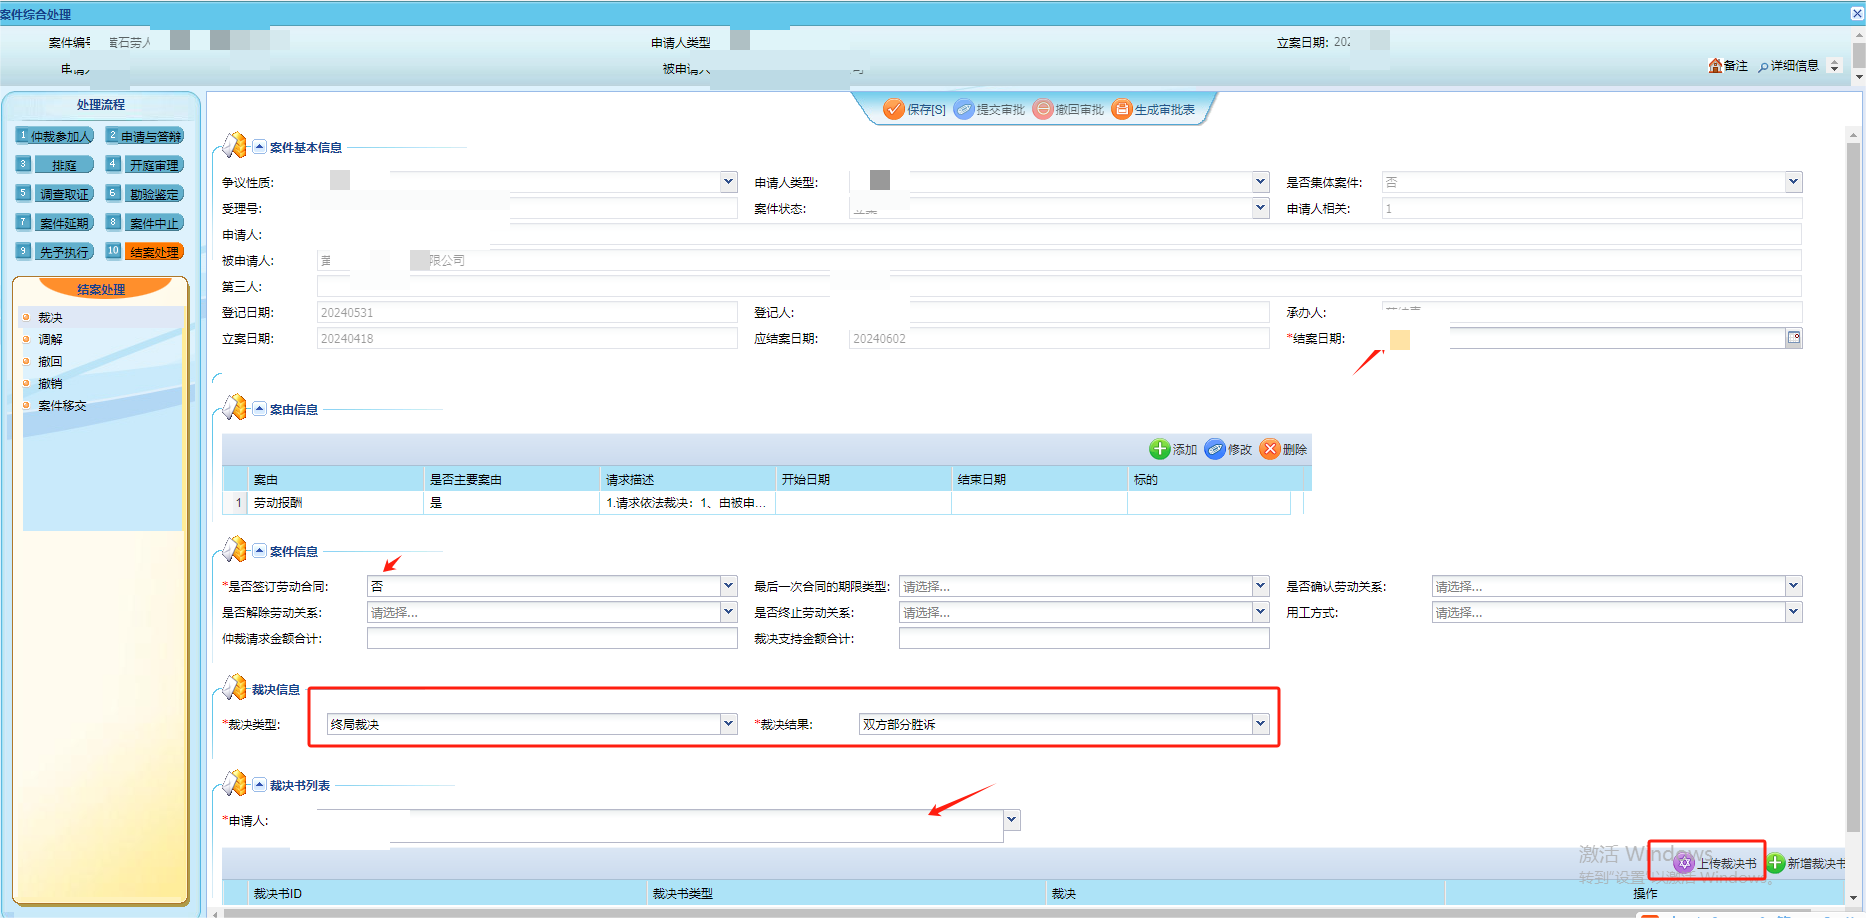Click the 删除 delete icon
This screenshot has width=1866, height=918.
(x=1270, y=449)
